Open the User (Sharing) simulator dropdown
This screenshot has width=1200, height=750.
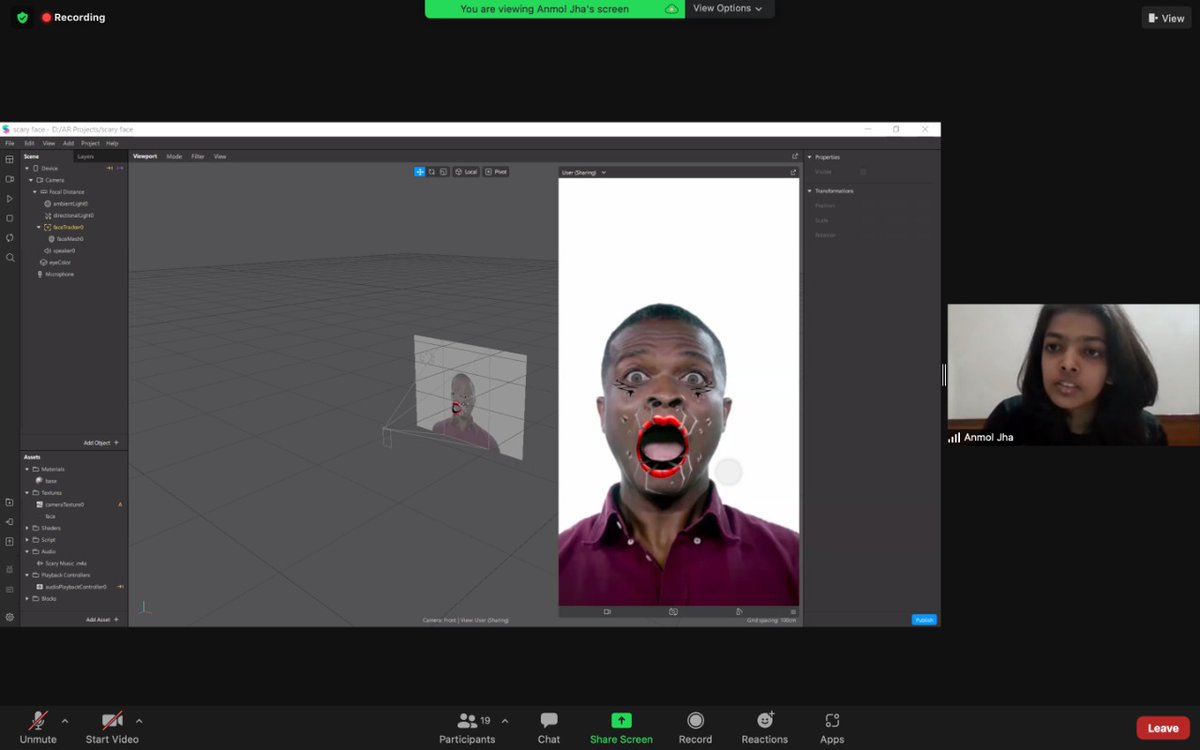click(584, 173)
